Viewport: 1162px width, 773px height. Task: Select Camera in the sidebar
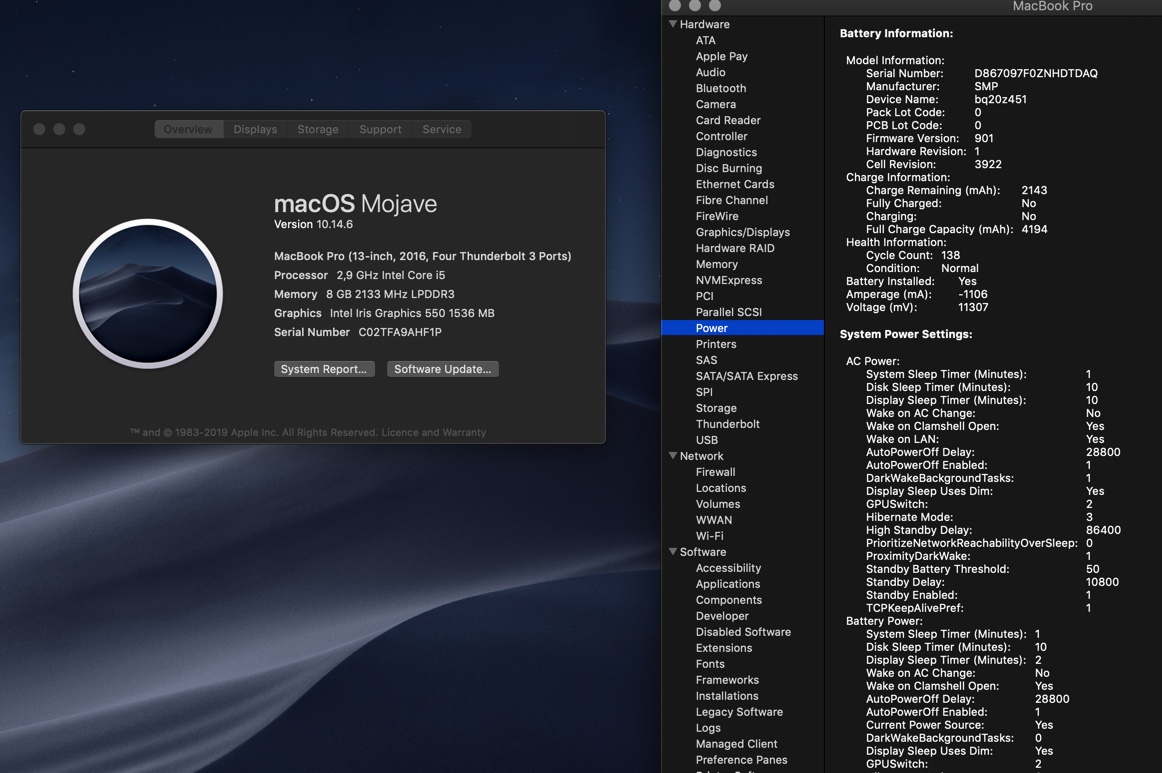716,104
